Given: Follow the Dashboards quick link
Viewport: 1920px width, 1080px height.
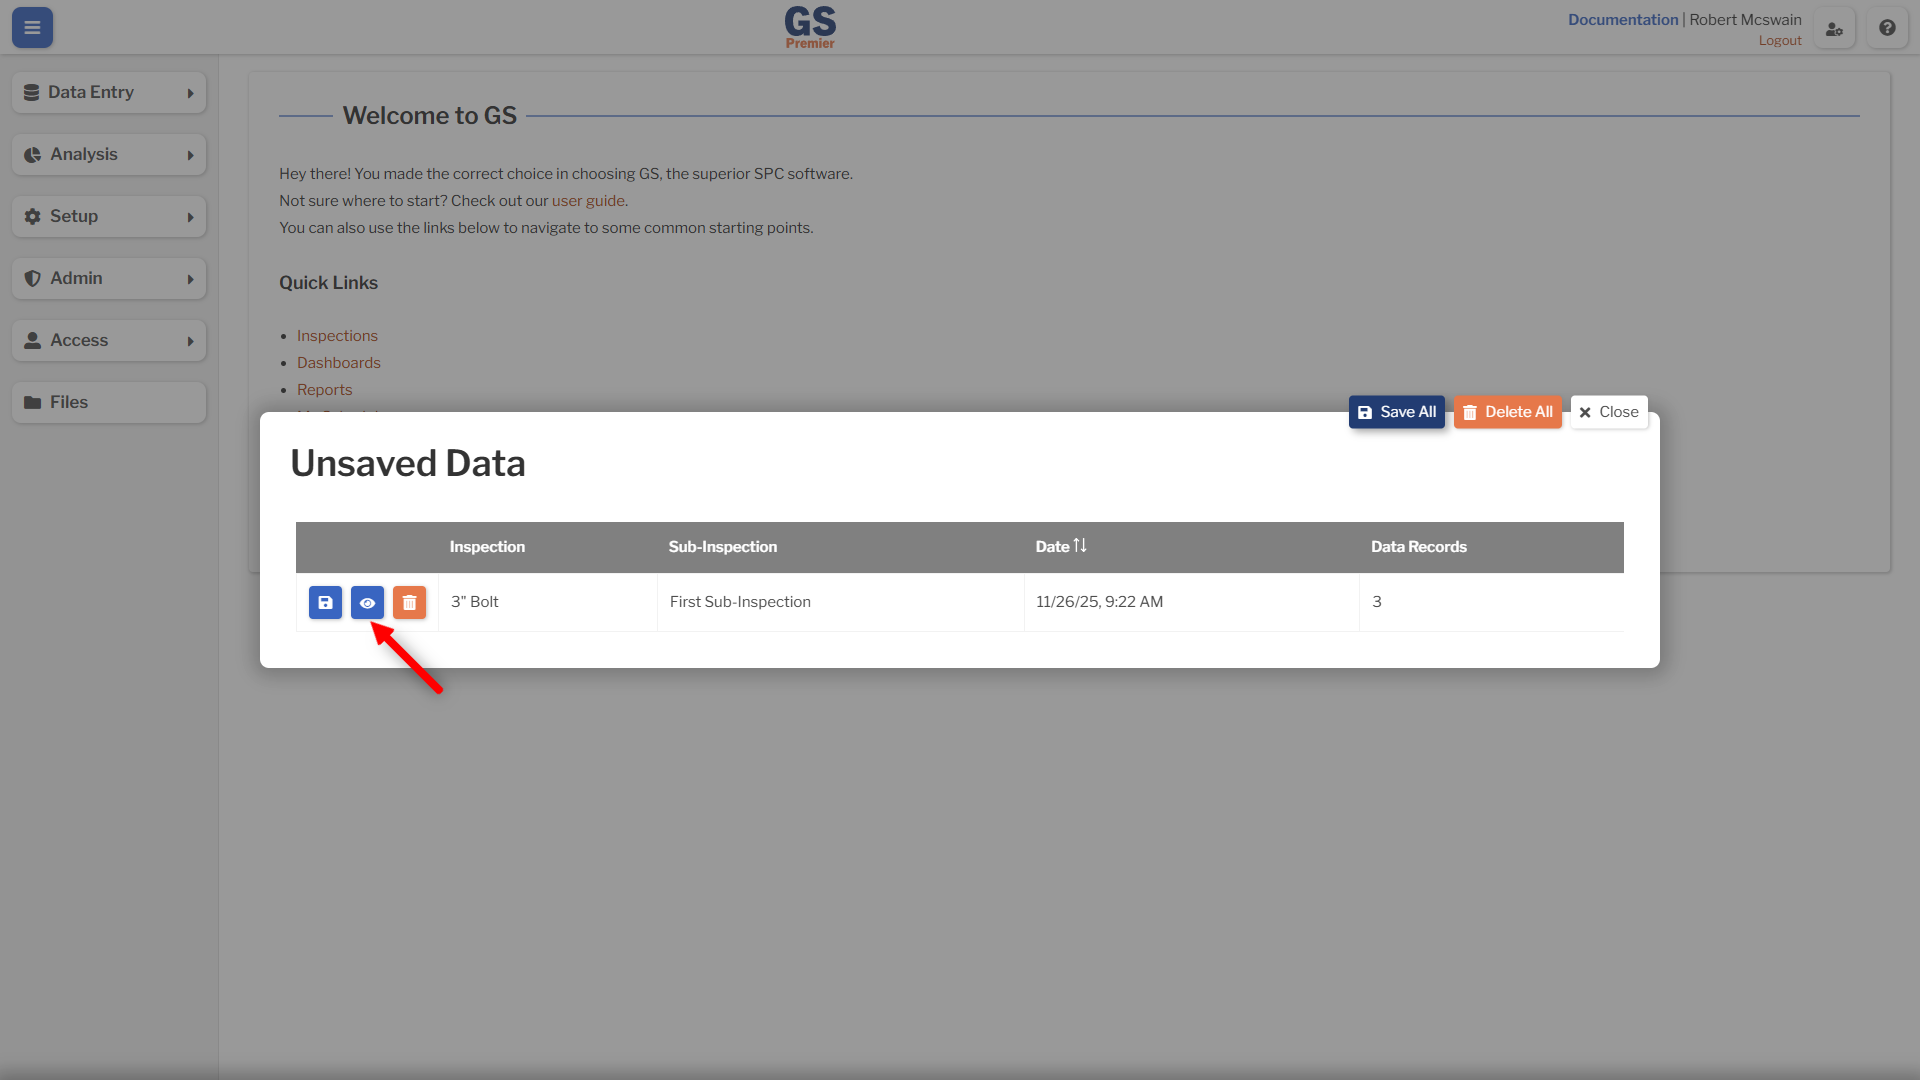Looking at the screenshot, I should click(x=338, y=363).
